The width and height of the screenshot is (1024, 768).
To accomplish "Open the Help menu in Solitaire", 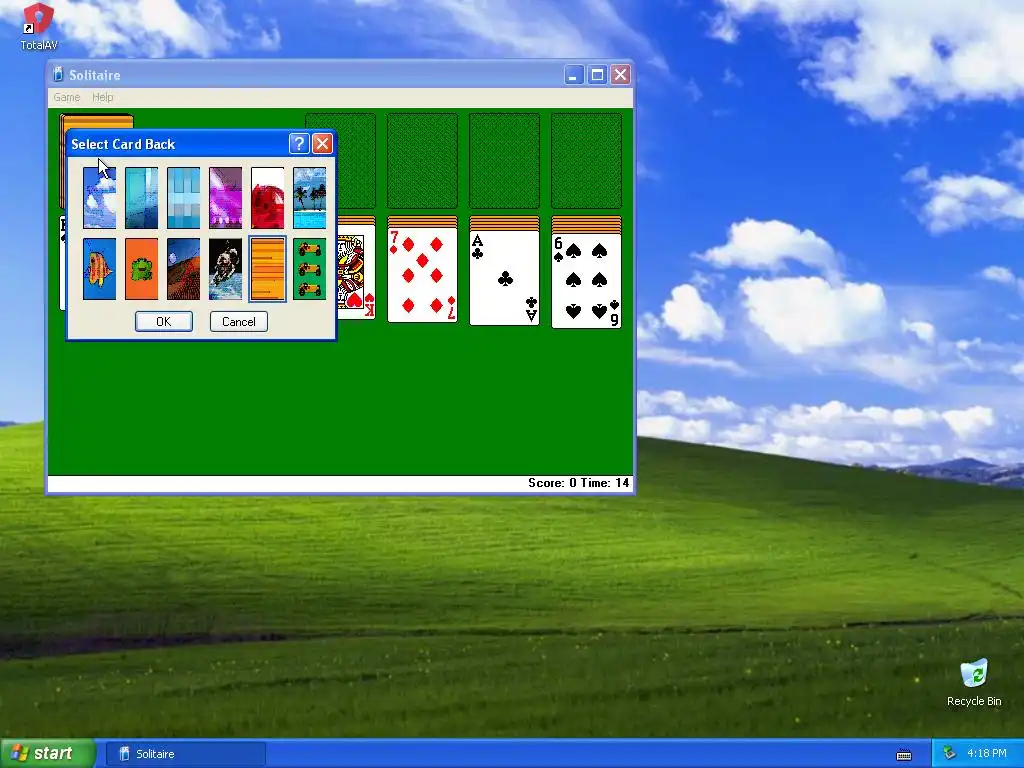I will (x=103, y=97).
